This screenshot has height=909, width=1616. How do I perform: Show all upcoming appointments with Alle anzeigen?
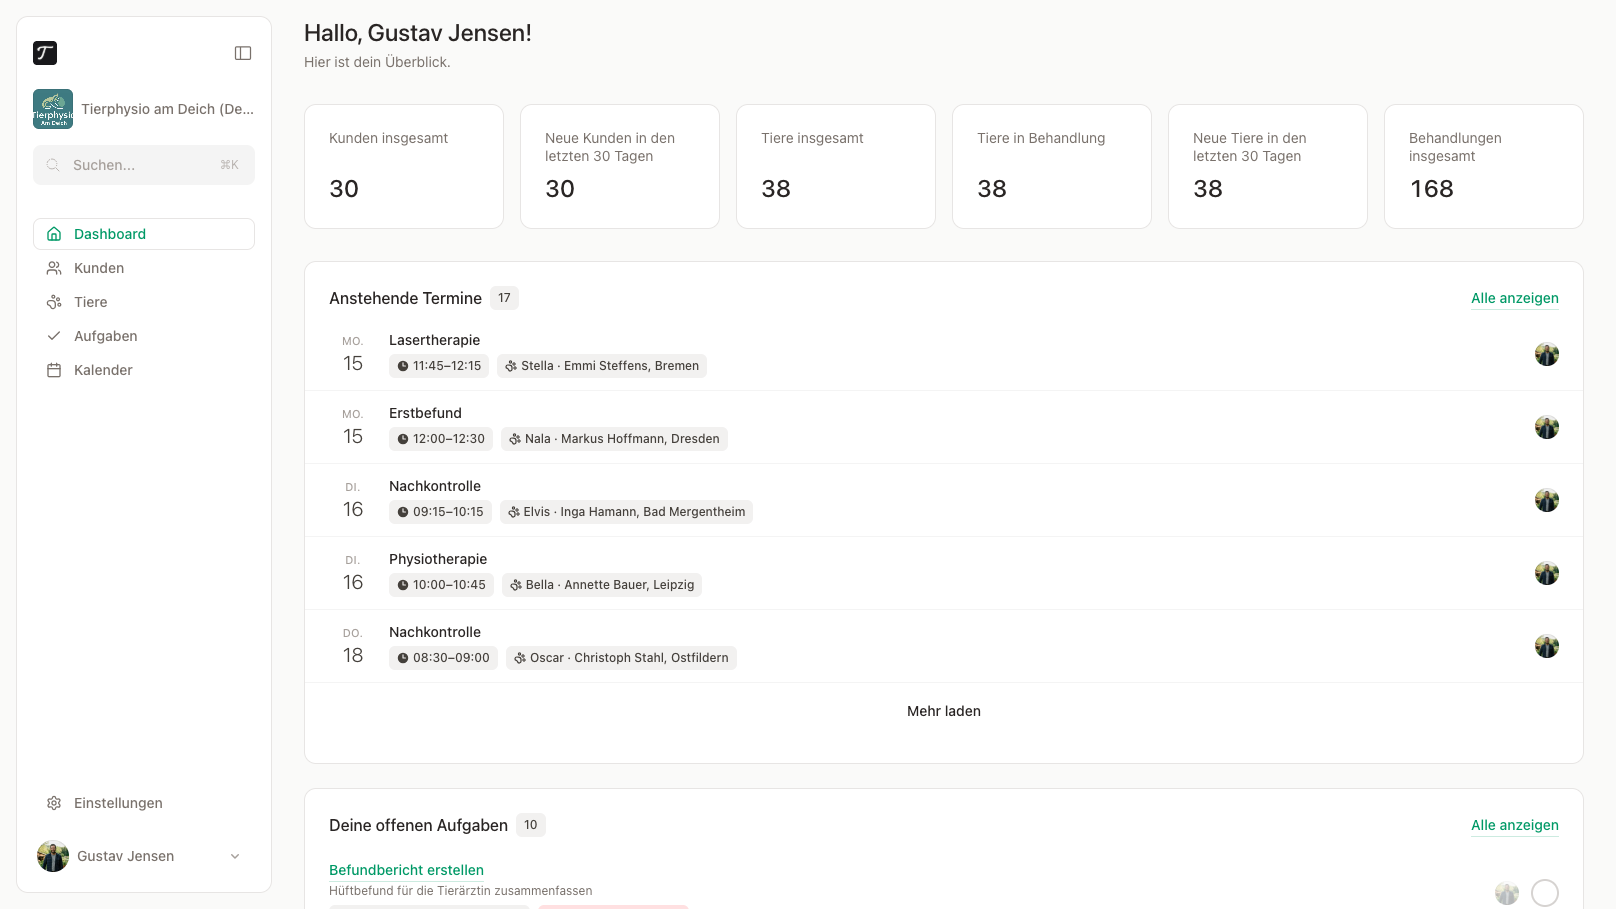[1515, 298]
